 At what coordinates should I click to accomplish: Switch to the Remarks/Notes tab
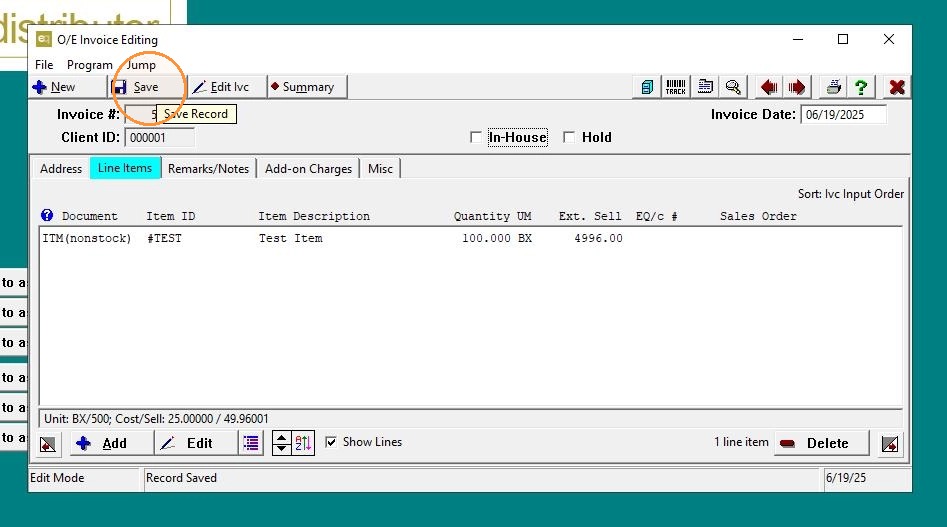tap(208, 168)
